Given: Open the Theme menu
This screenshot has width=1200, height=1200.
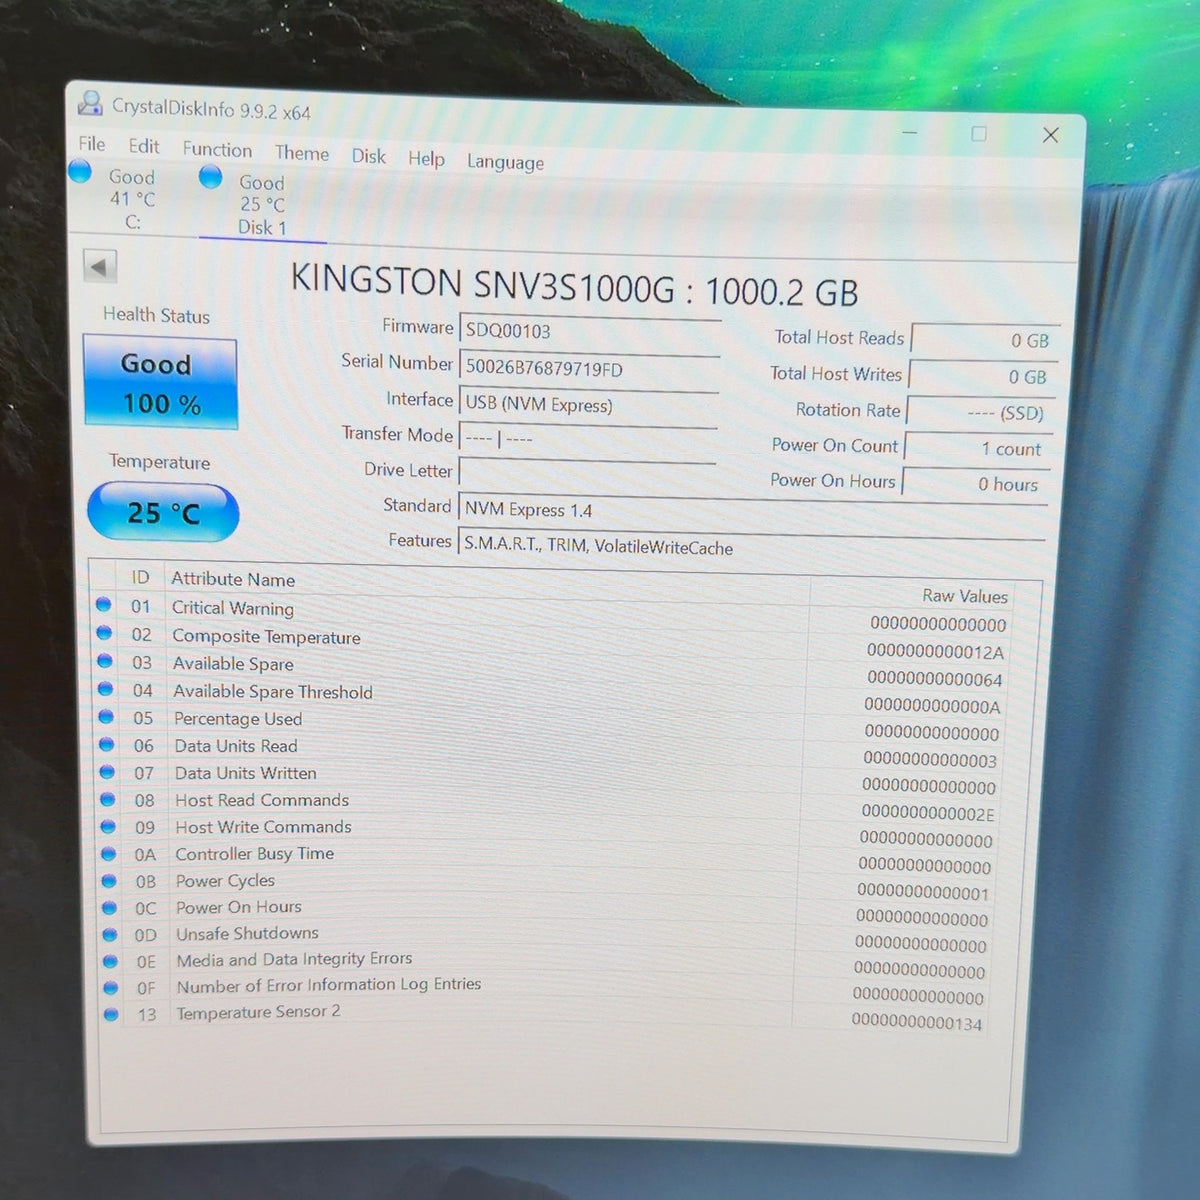Looking at the screenshot, I should [x=302, y=153].
